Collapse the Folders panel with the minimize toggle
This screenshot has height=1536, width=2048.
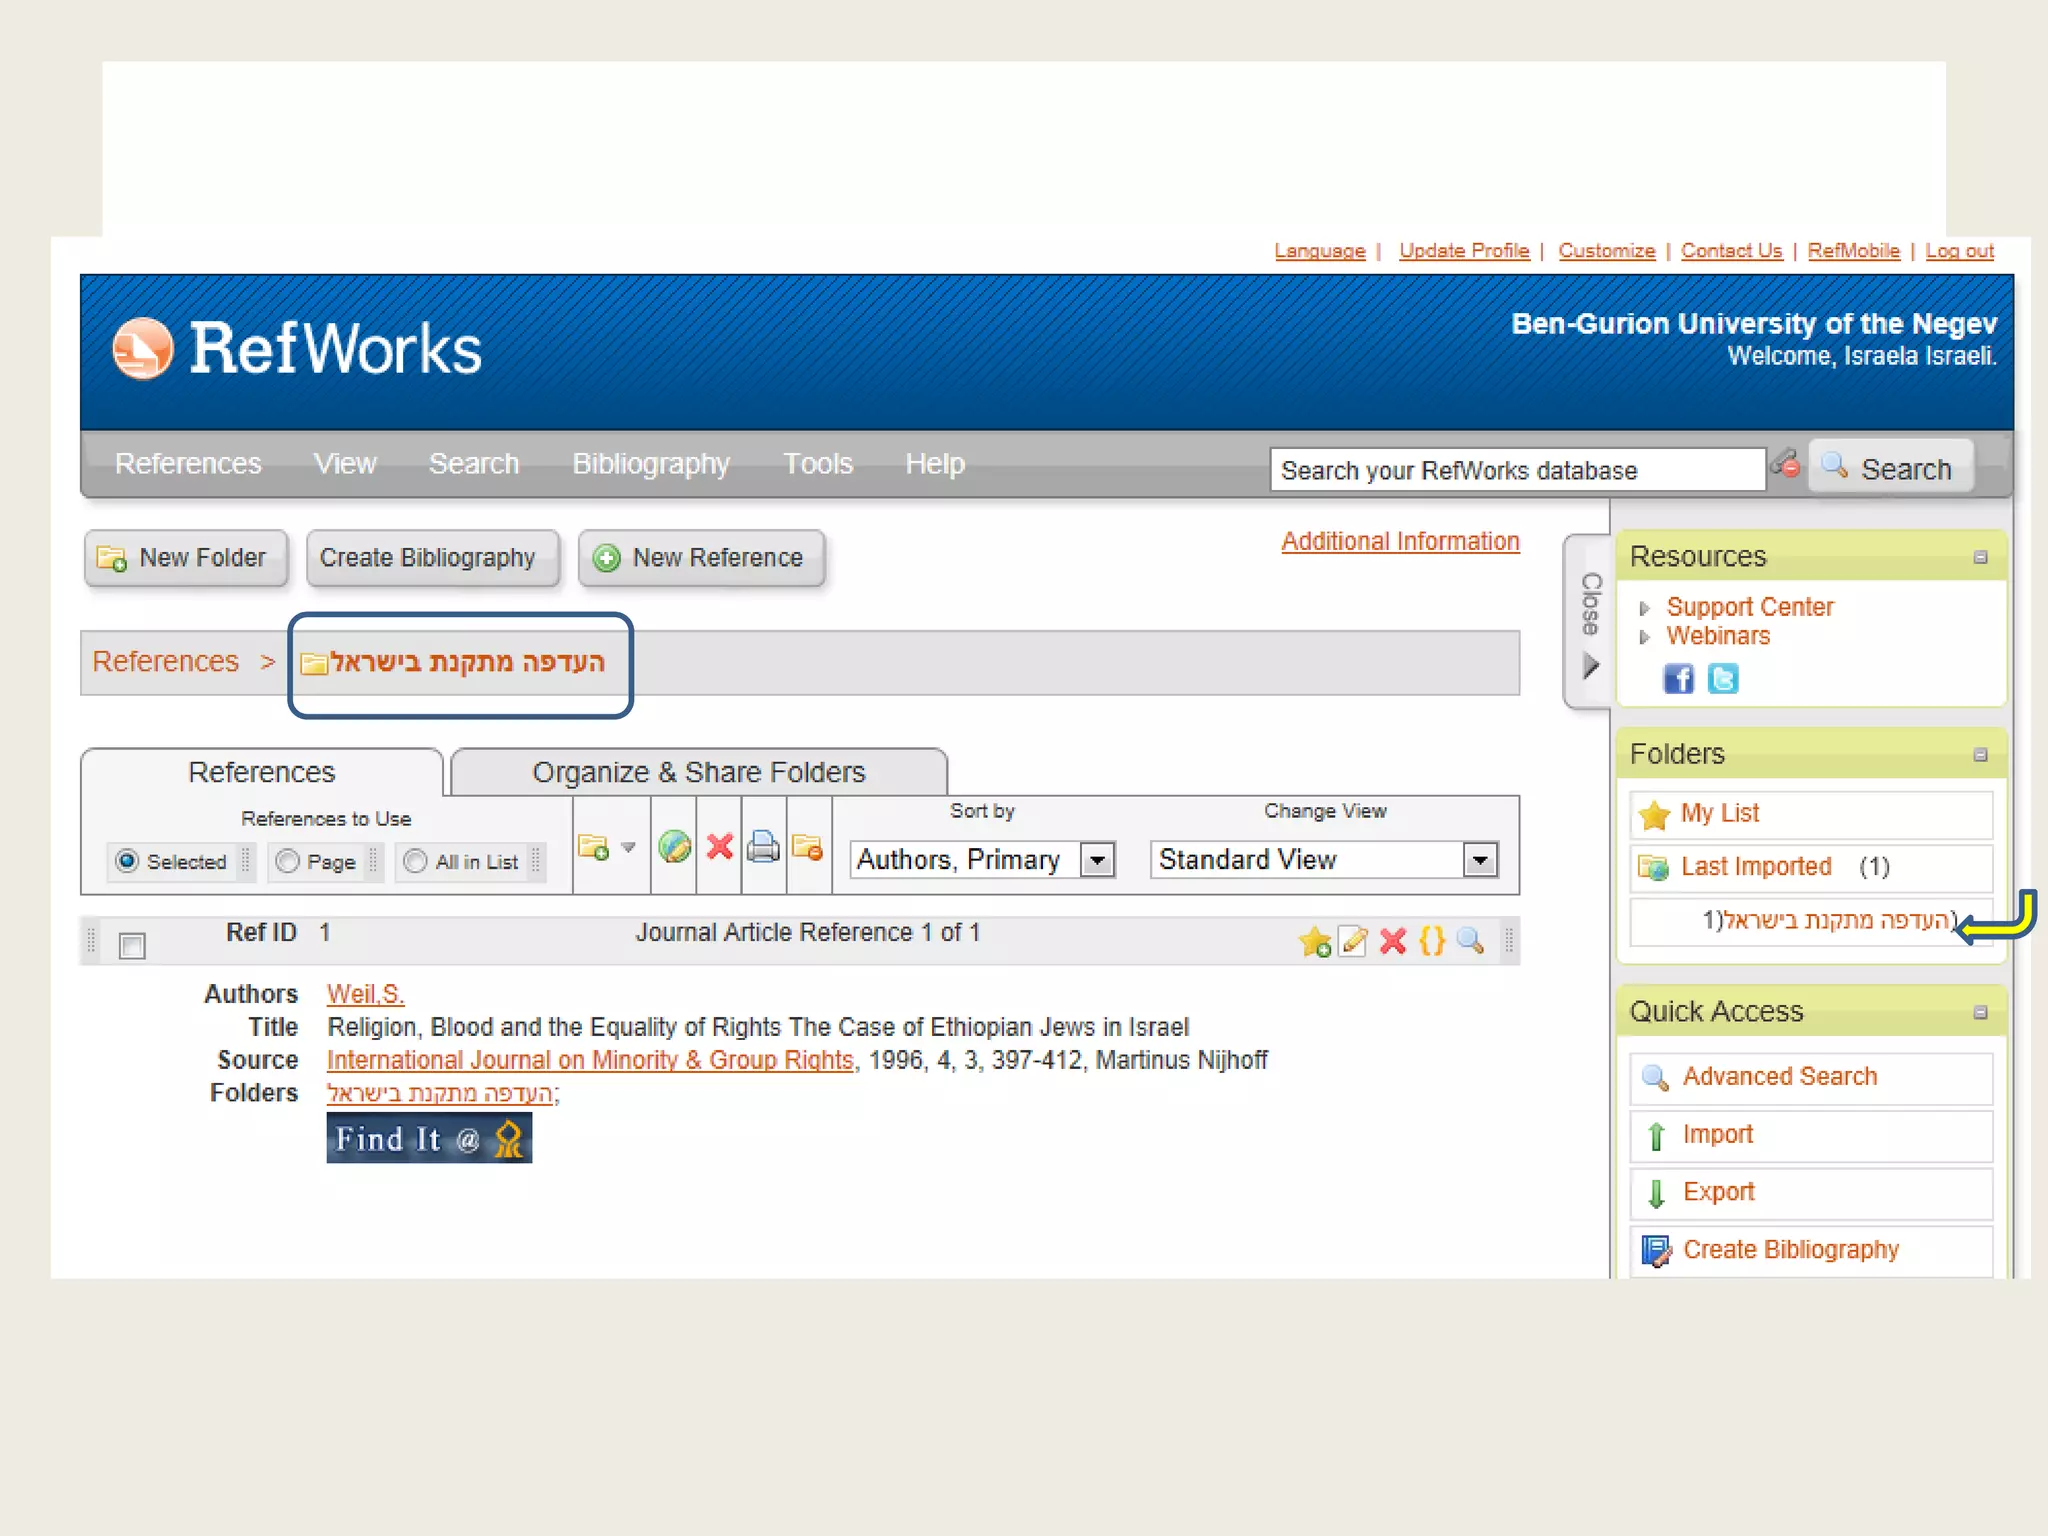(1980, 755)
